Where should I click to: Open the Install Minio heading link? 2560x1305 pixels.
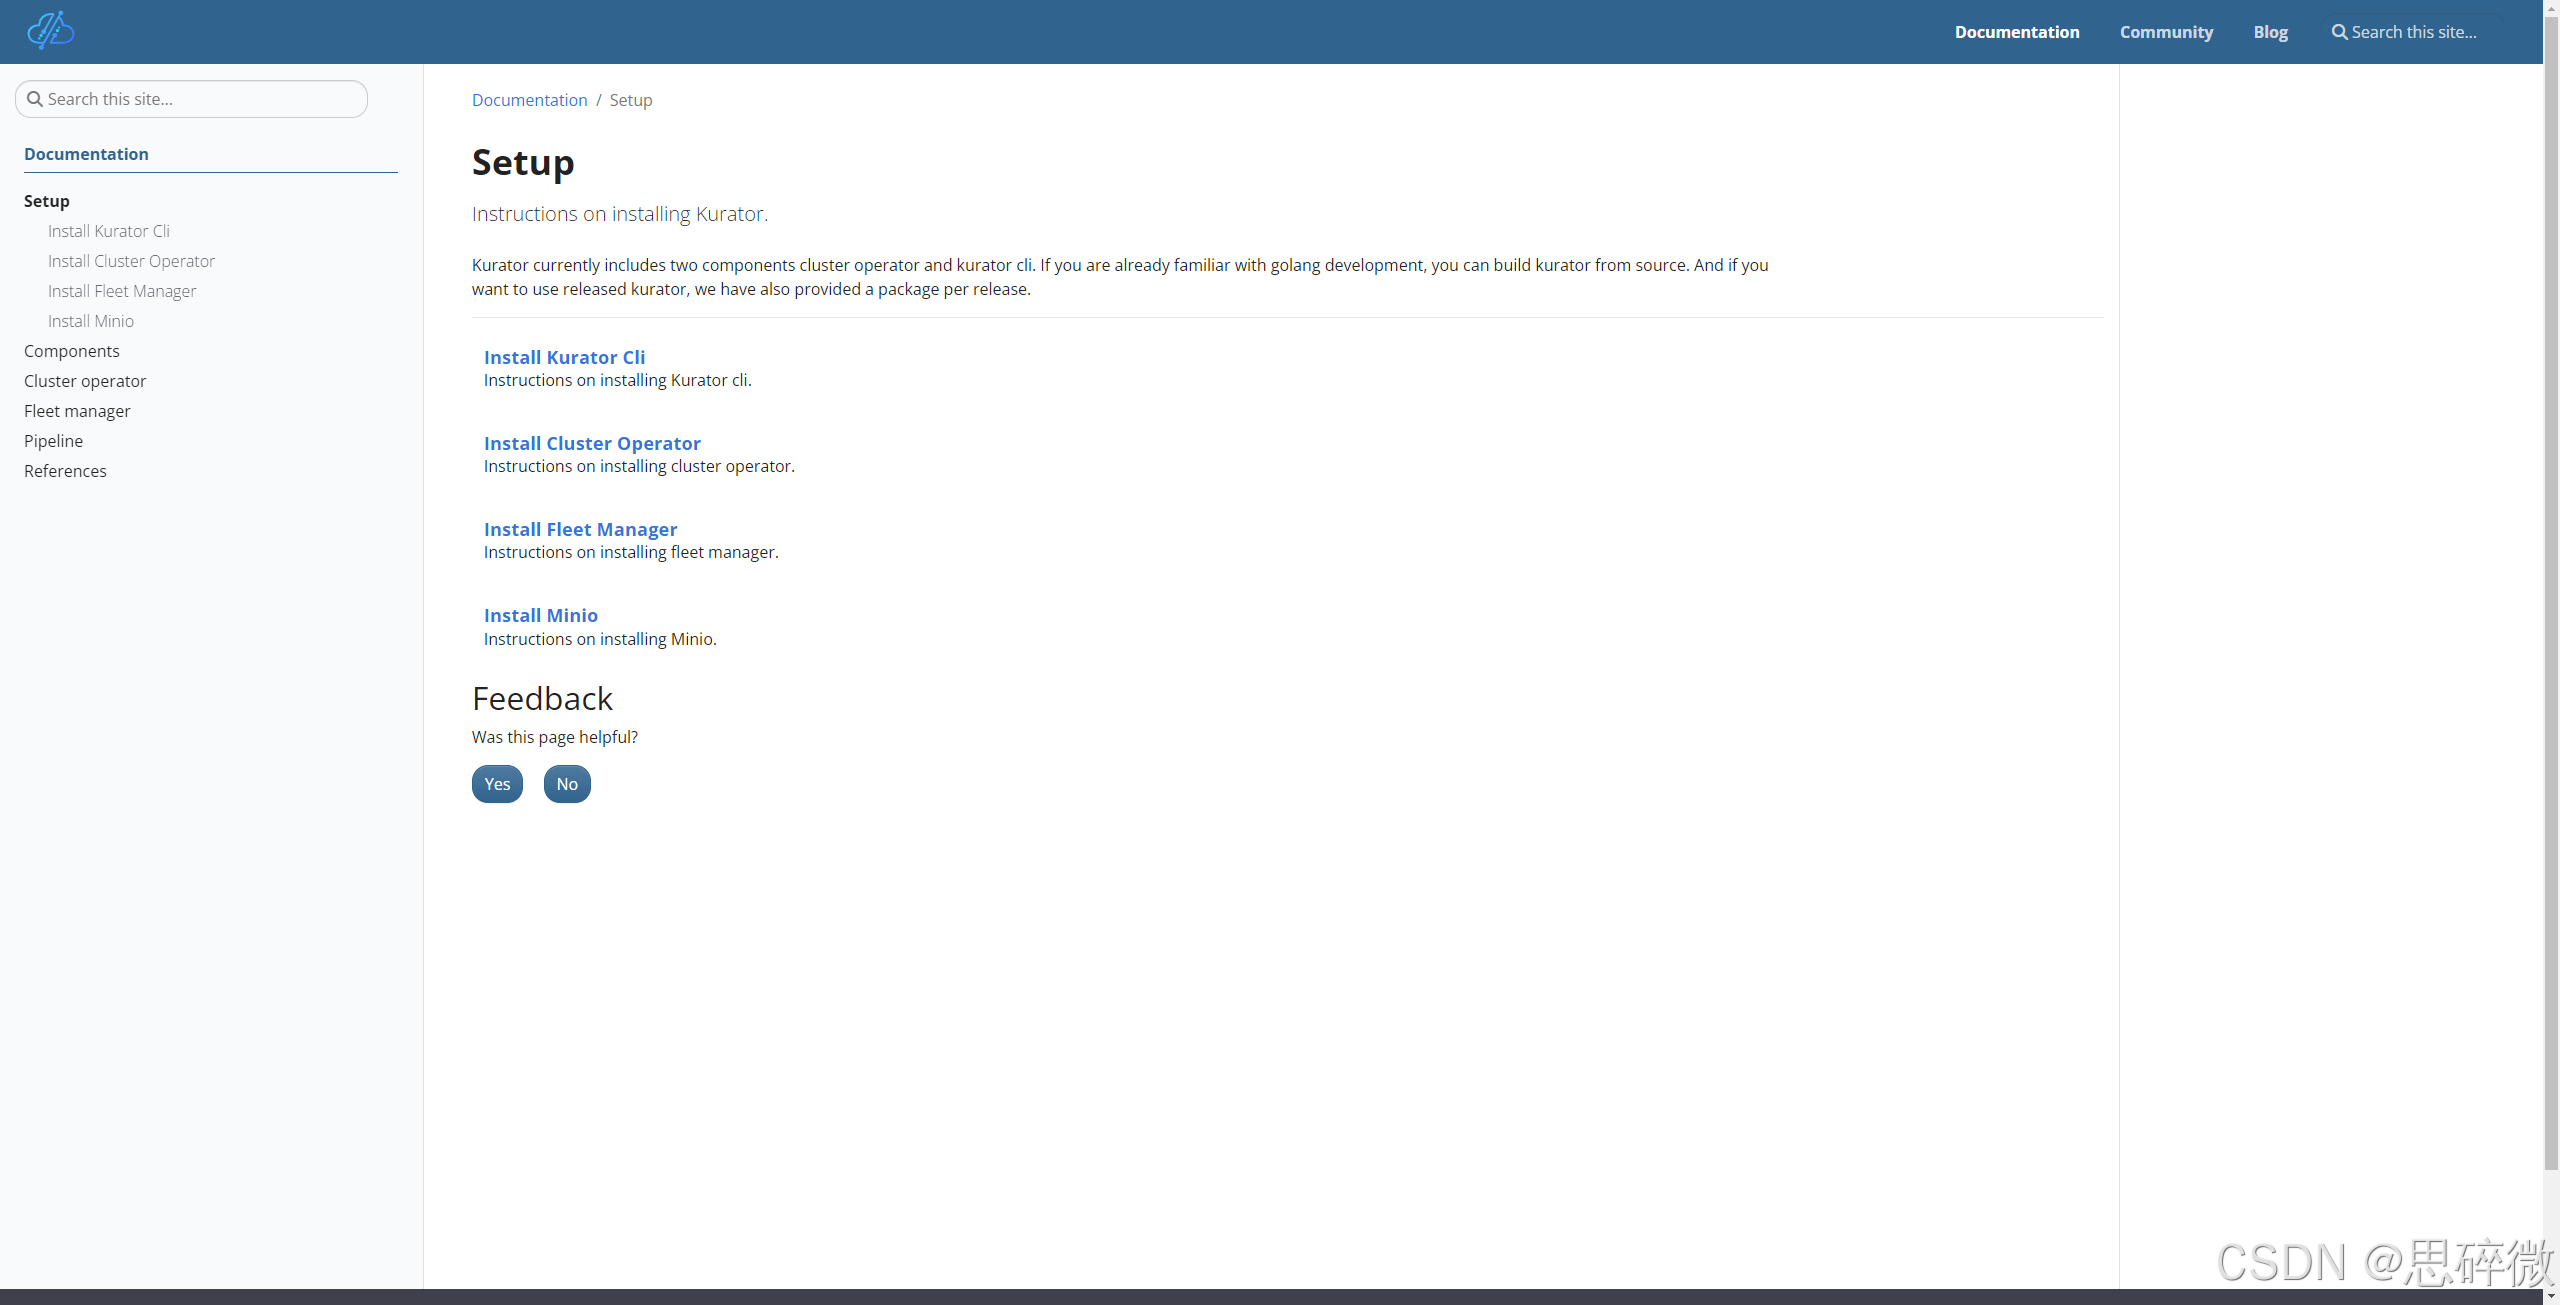(x=540, y=615)
